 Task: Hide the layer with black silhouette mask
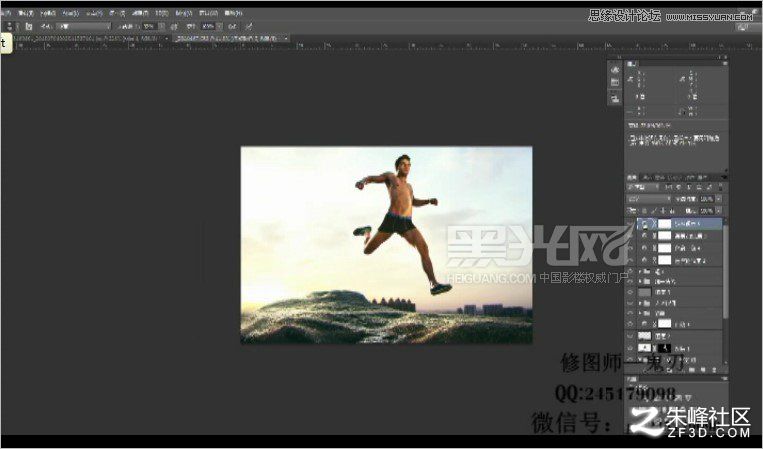(x=630, y=348)
